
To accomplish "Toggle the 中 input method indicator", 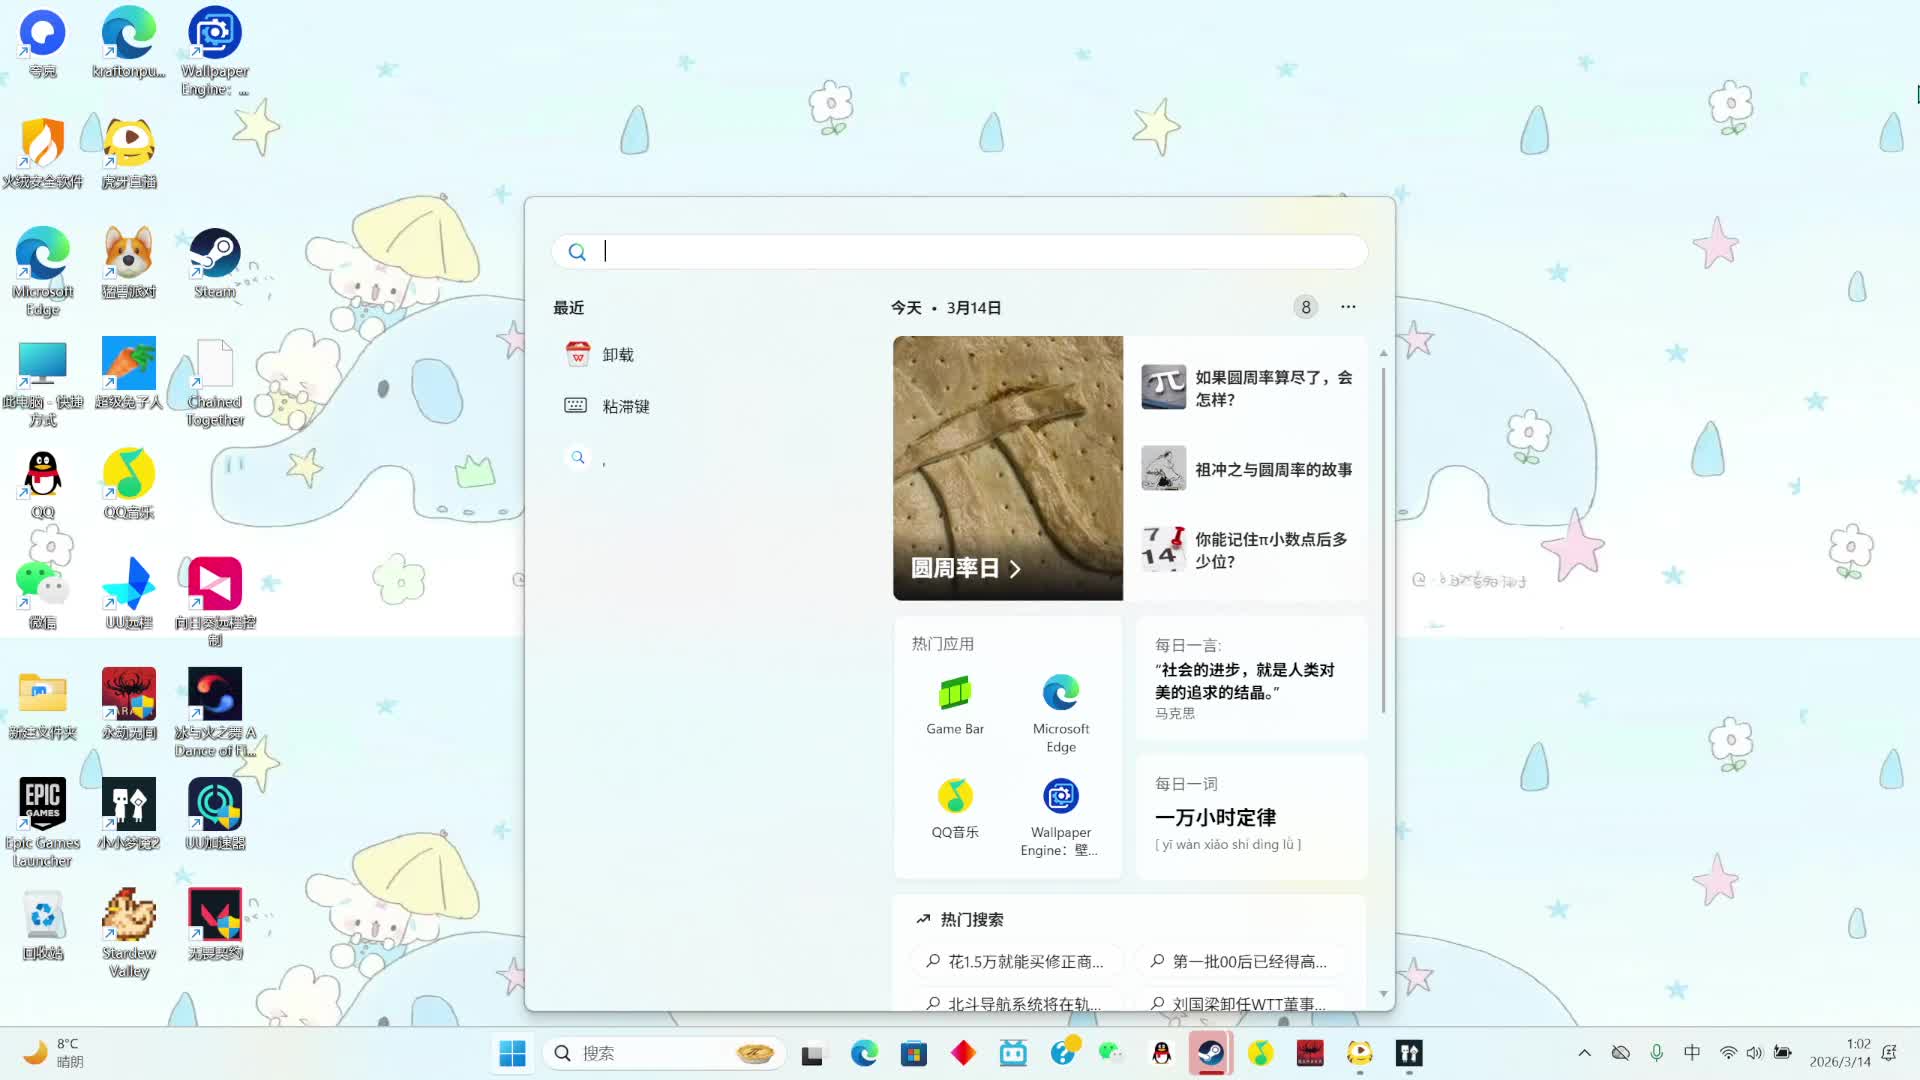I will (x=1692, y=1053).
